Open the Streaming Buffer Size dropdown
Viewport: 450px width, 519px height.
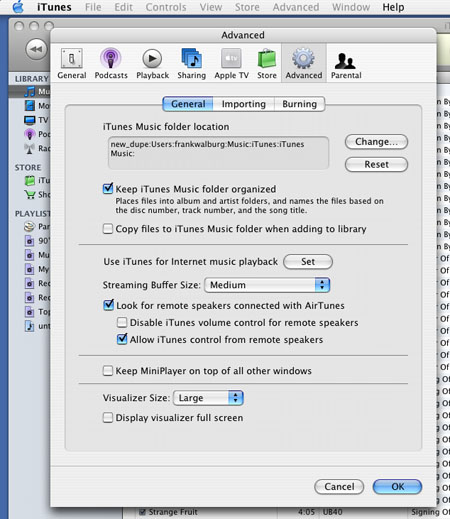click(x=267, y=285)
